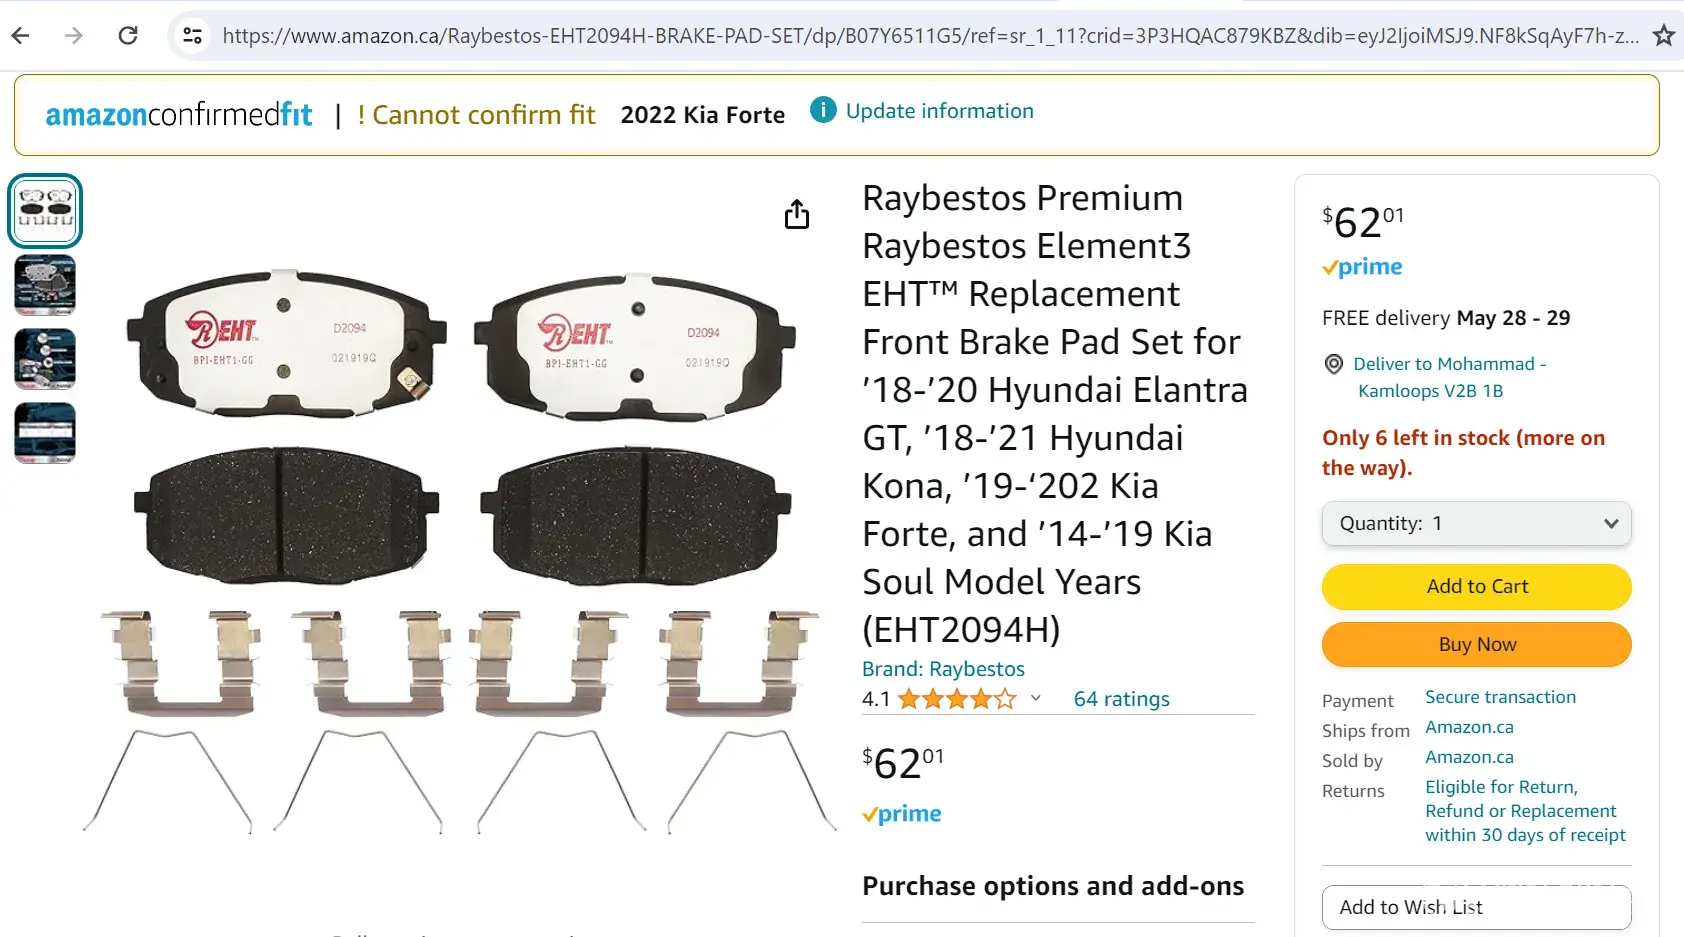The width and height of the screenshot is (1684, 937).
Task: Click the blue info icon beside Update information
Action: point(822,110)
